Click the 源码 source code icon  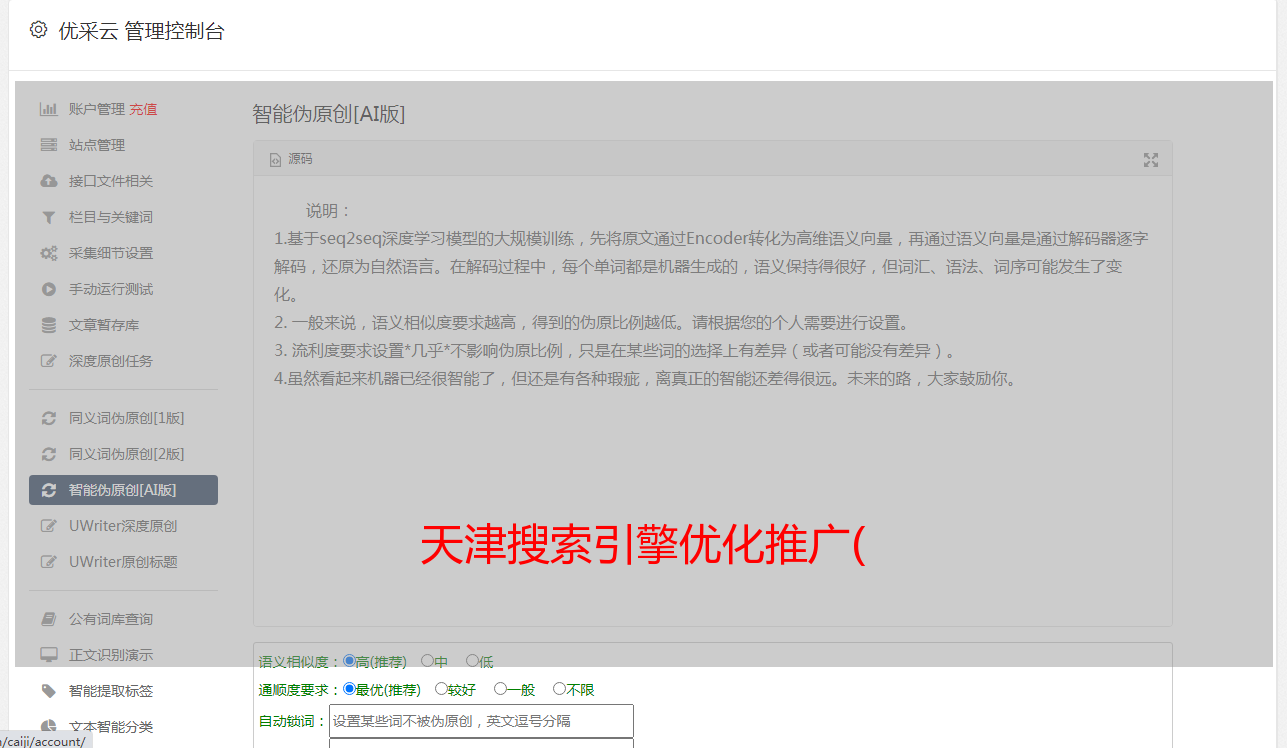point(275,160)
